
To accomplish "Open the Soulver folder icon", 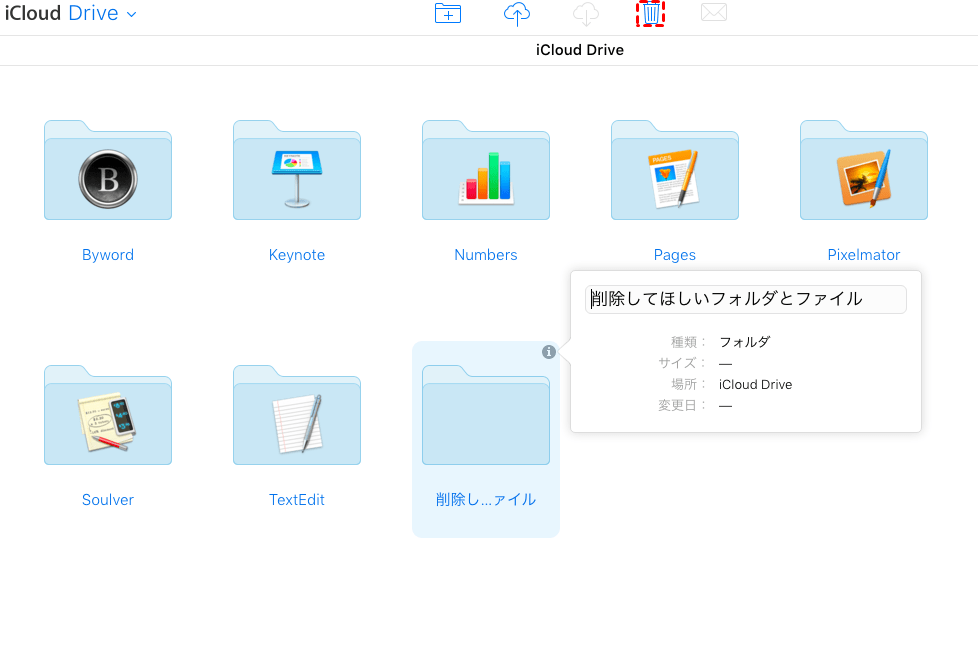I will 108,416.
